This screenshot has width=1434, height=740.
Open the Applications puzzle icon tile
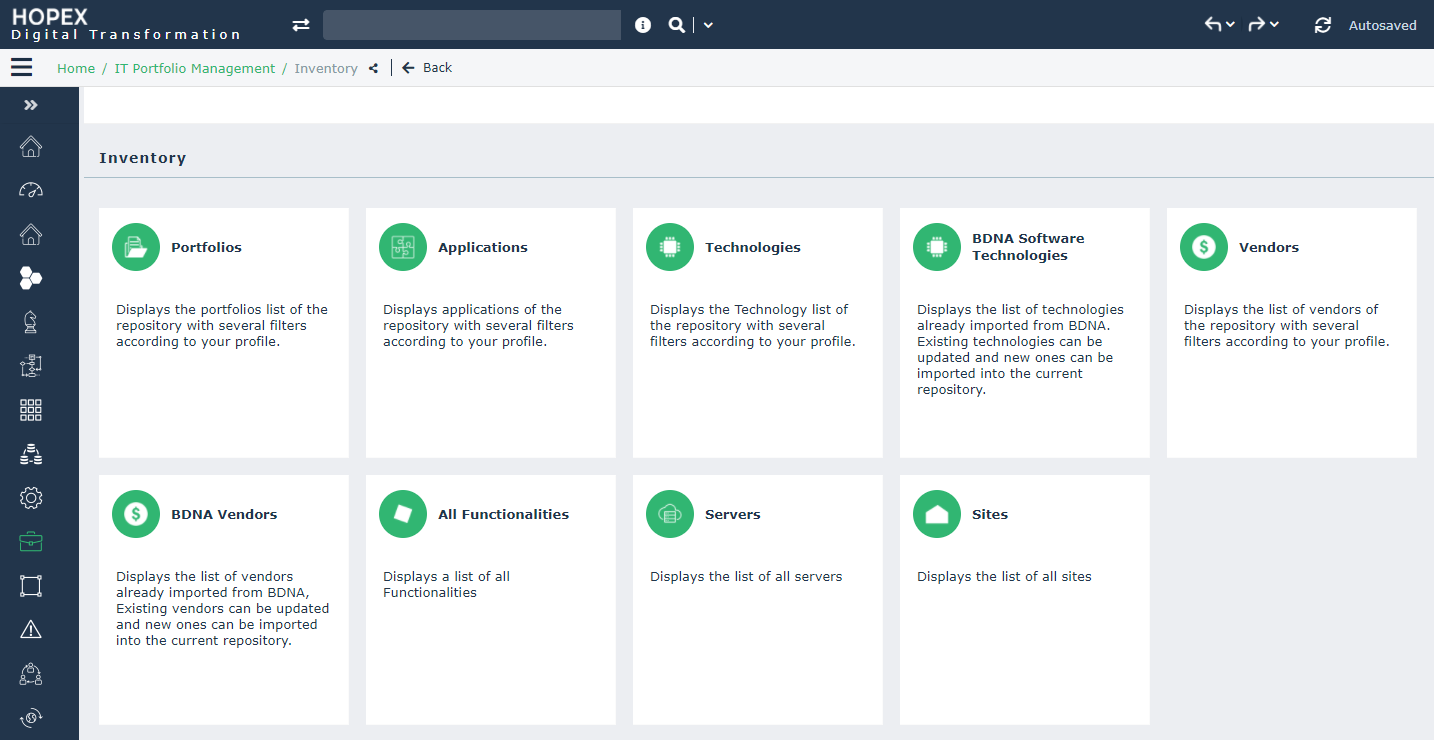coord(403,247)
